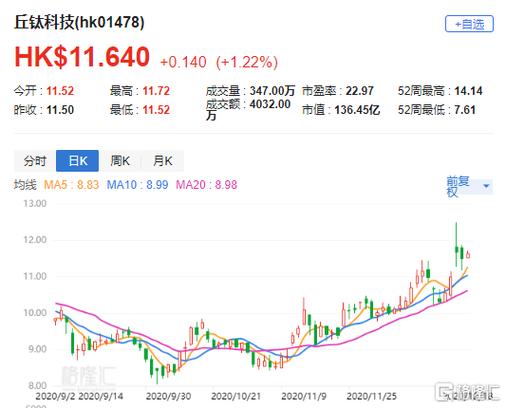506x408 pixels.
Task: Click the 均线 label
Action: tap(25, 185)
